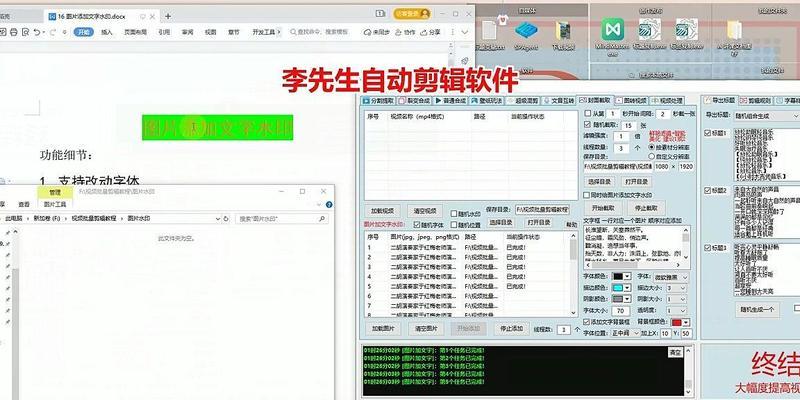The height and width of the screenshot is (400, 800).
Task: Toggle the 标题1 checkbox
Action: point(707,133)
